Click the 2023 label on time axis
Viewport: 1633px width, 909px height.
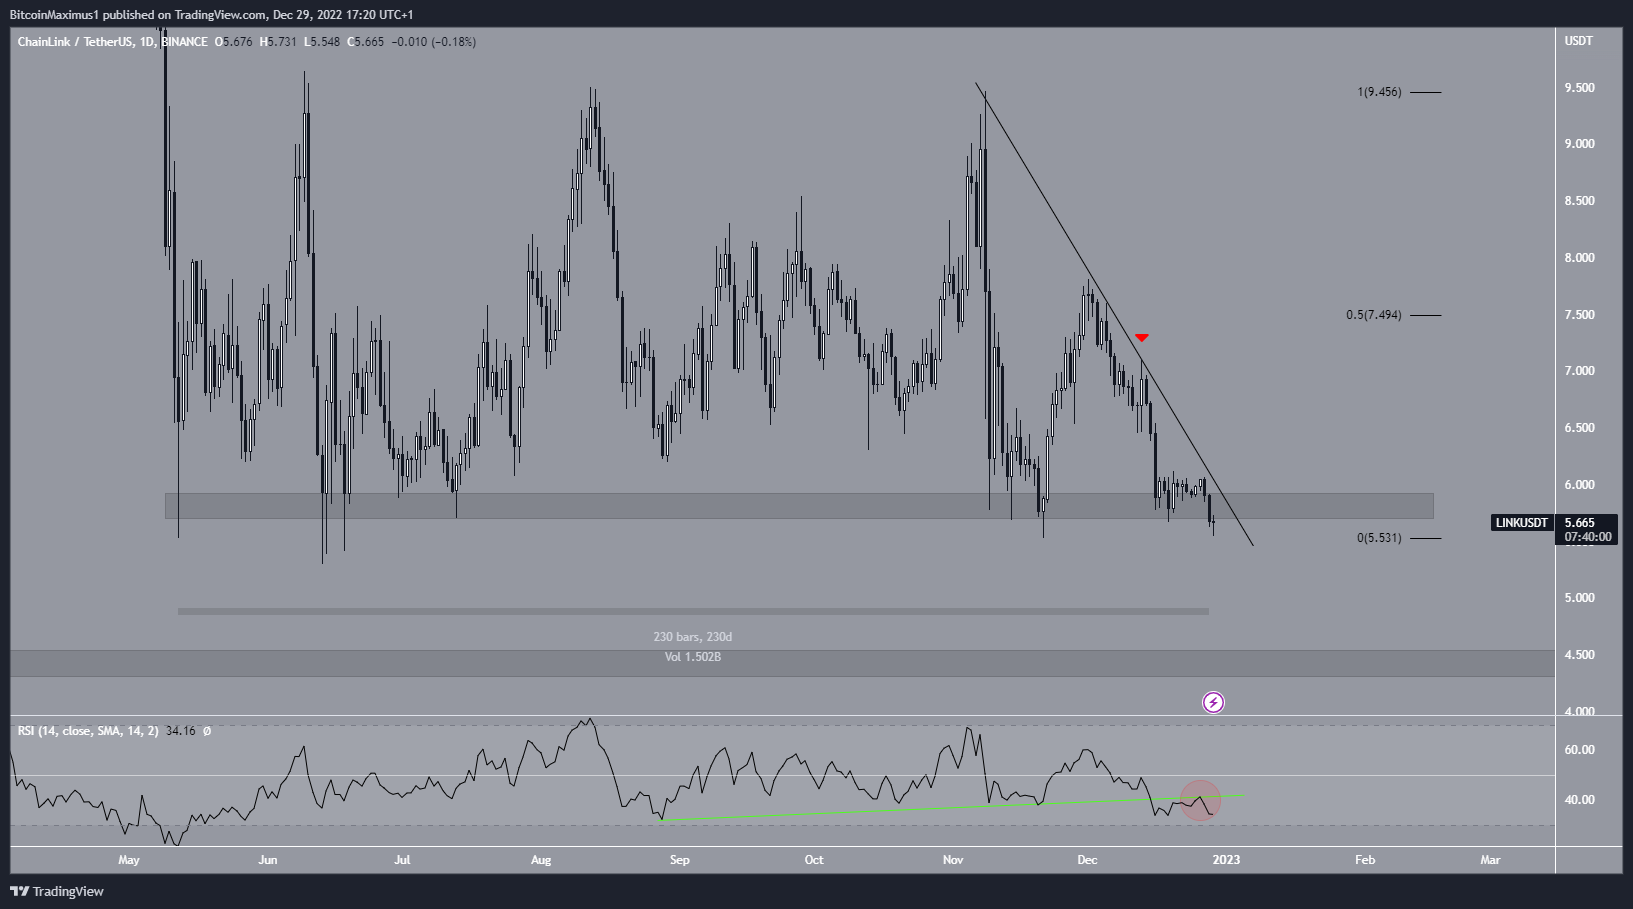tap(1226, 860)
